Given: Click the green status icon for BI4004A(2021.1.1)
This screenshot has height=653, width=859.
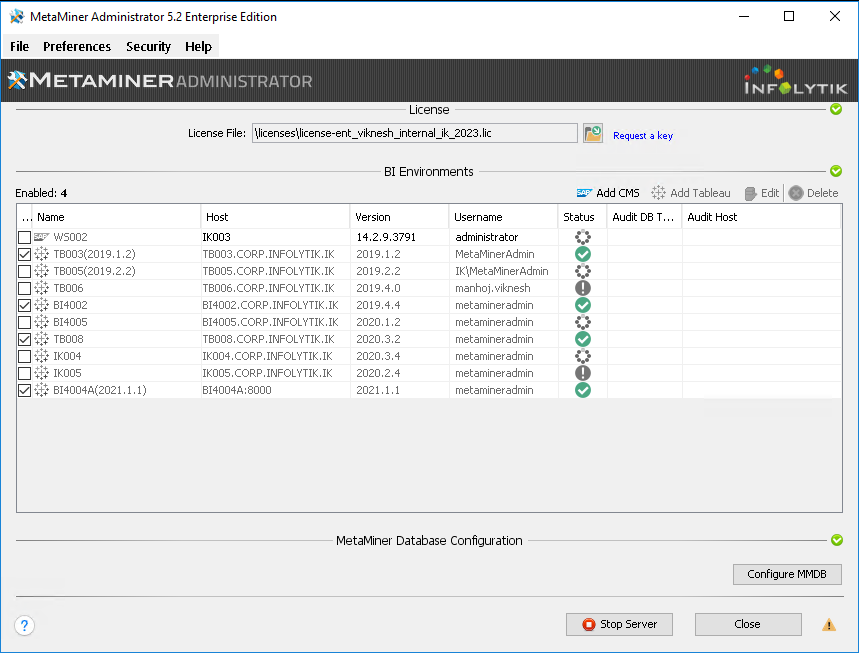Looking at the screenshot, I should coord(583,390).
